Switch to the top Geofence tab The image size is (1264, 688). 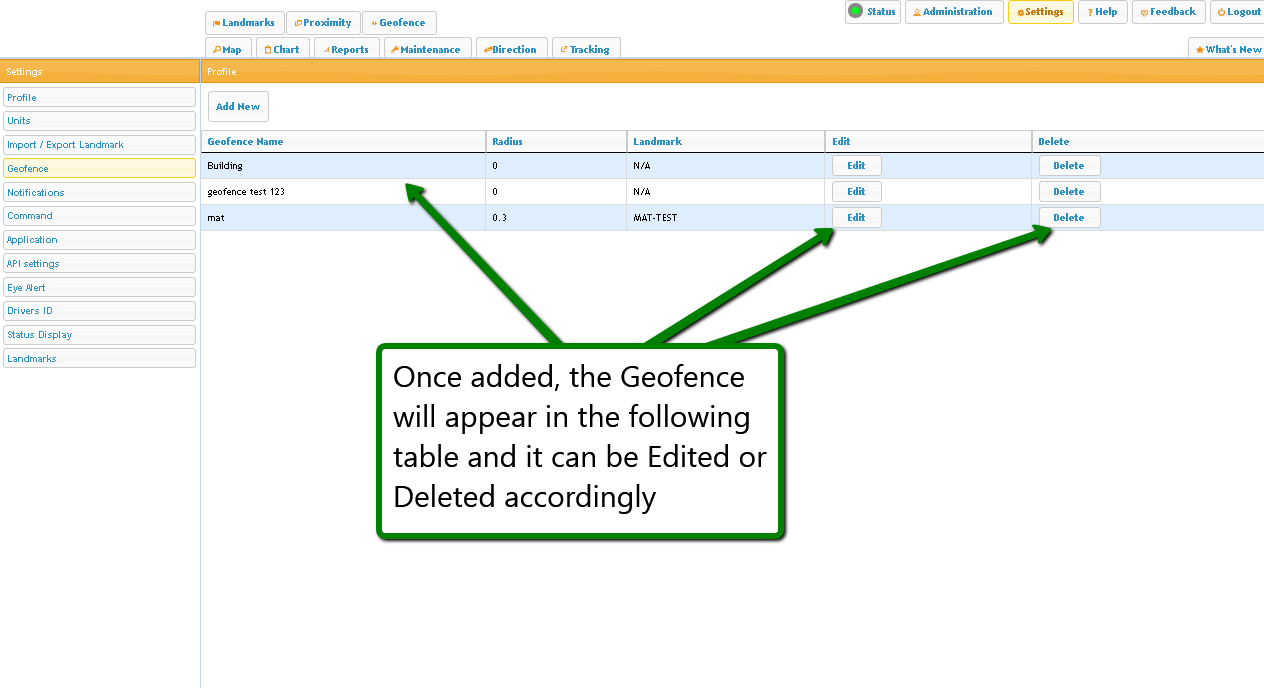point(398,23)
